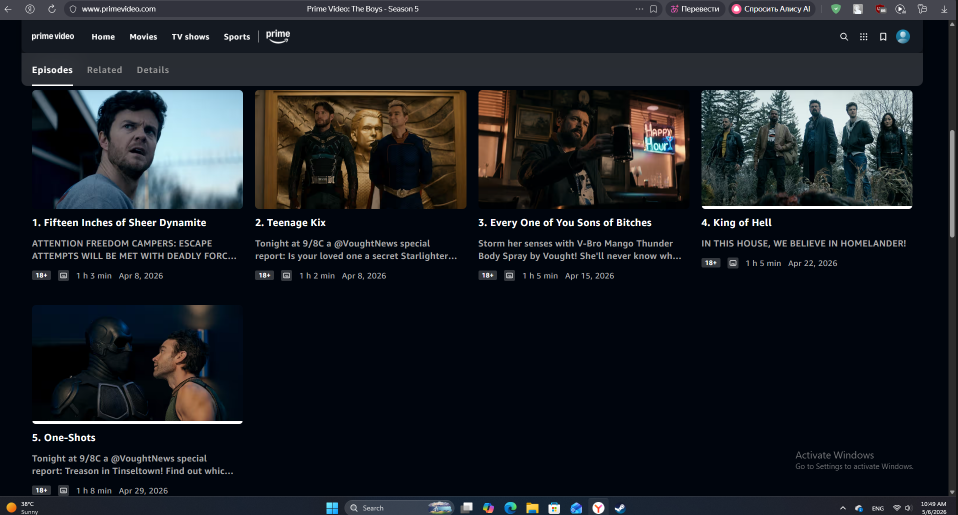The width and height of the screenshot is (958, 515).
Task: Reload the page with refresh icon
Action: [x=52, y=9]
